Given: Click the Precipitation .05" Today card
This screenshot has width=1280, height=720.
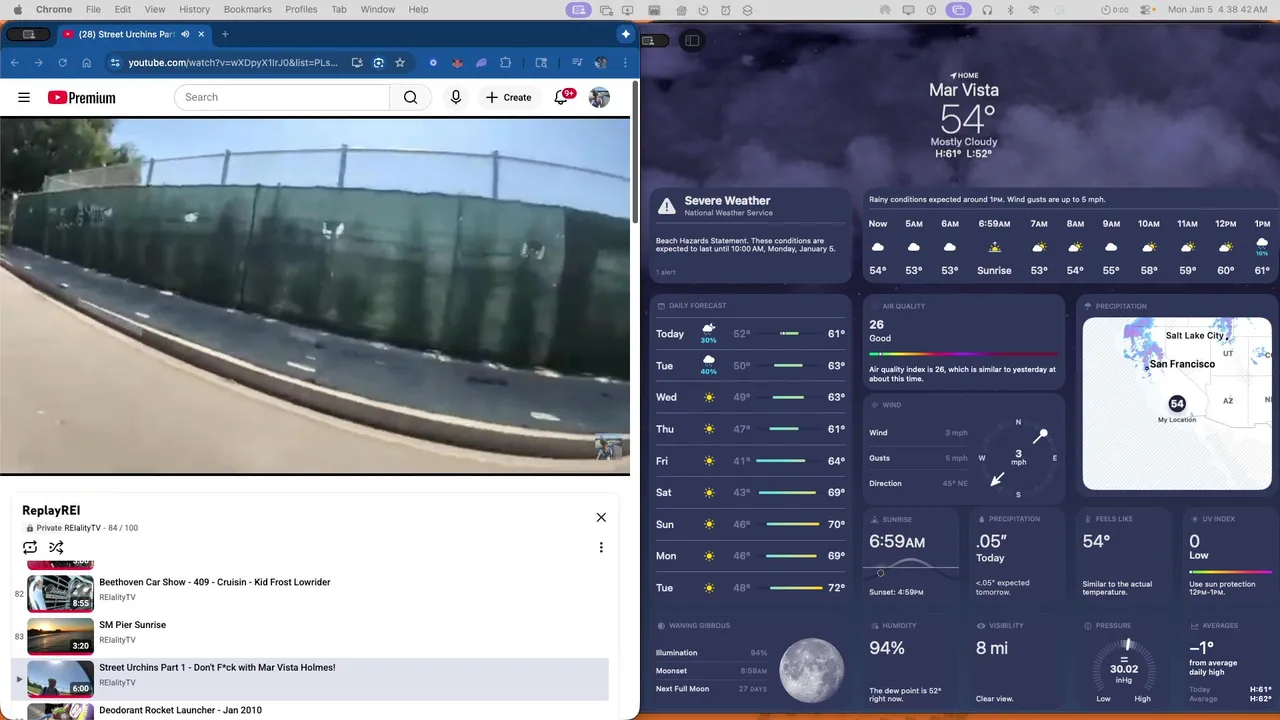Looking at the screenshot, I should [1017, 555].
